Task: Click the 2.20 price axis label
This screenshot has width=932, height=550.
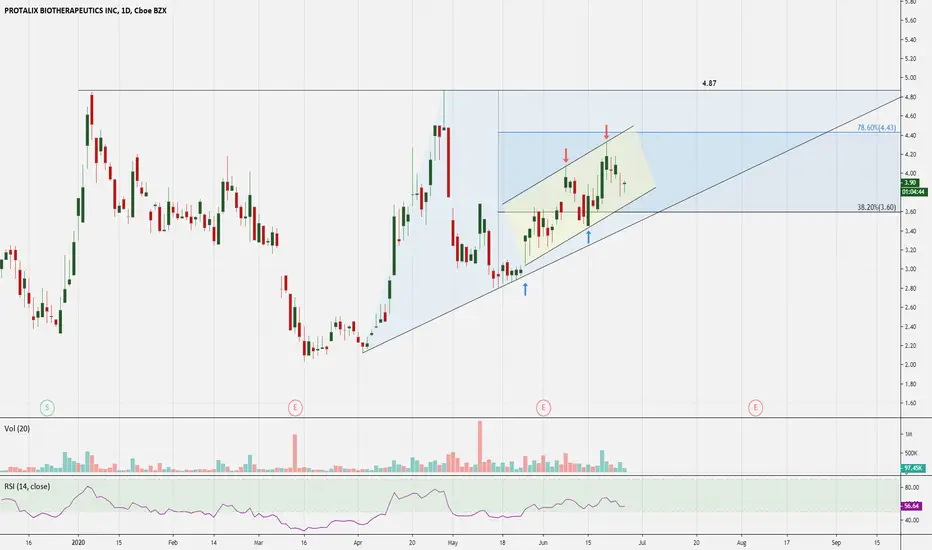Action: click(909, 345)
